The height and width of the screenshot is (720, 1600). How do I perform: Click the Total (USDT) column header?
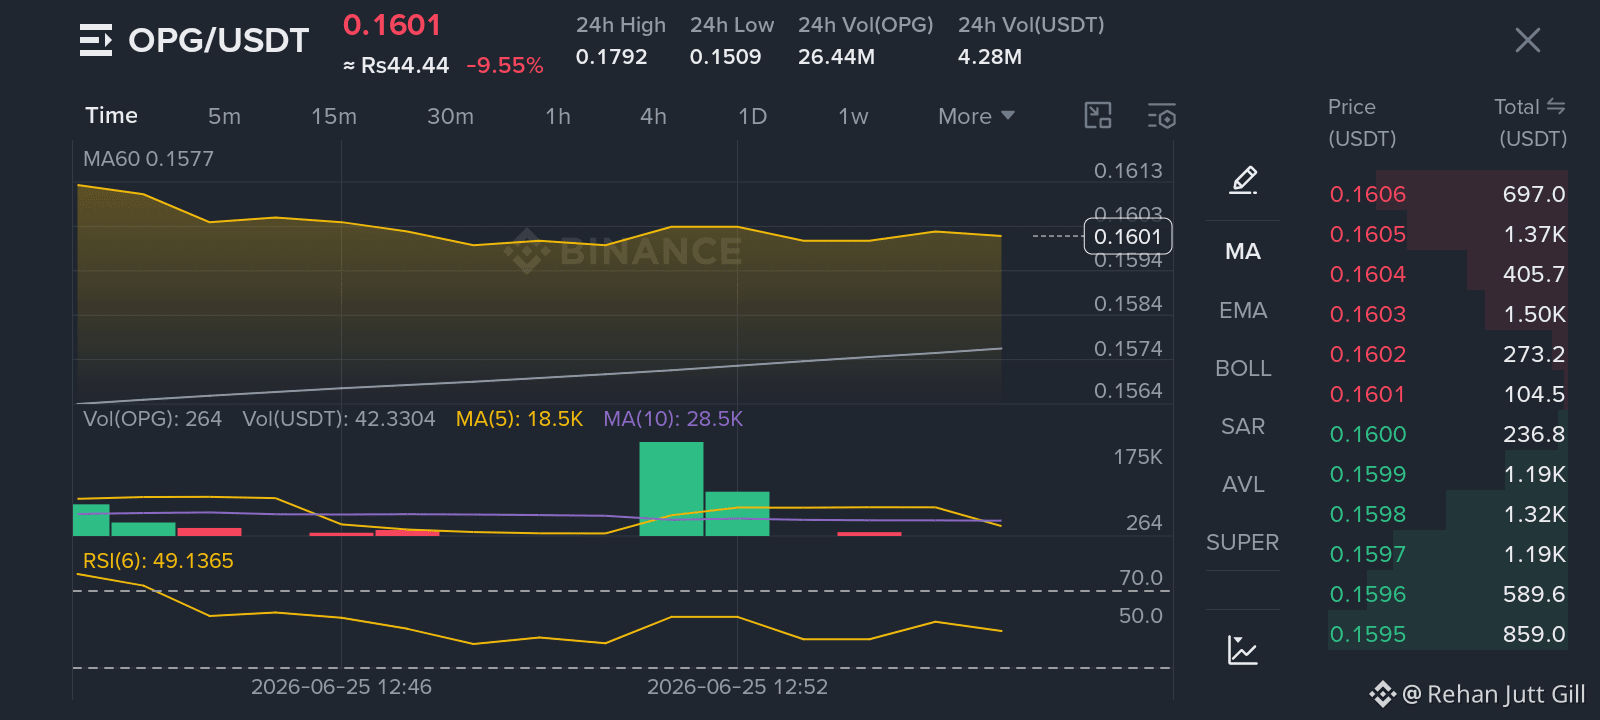click(1531, 122)
